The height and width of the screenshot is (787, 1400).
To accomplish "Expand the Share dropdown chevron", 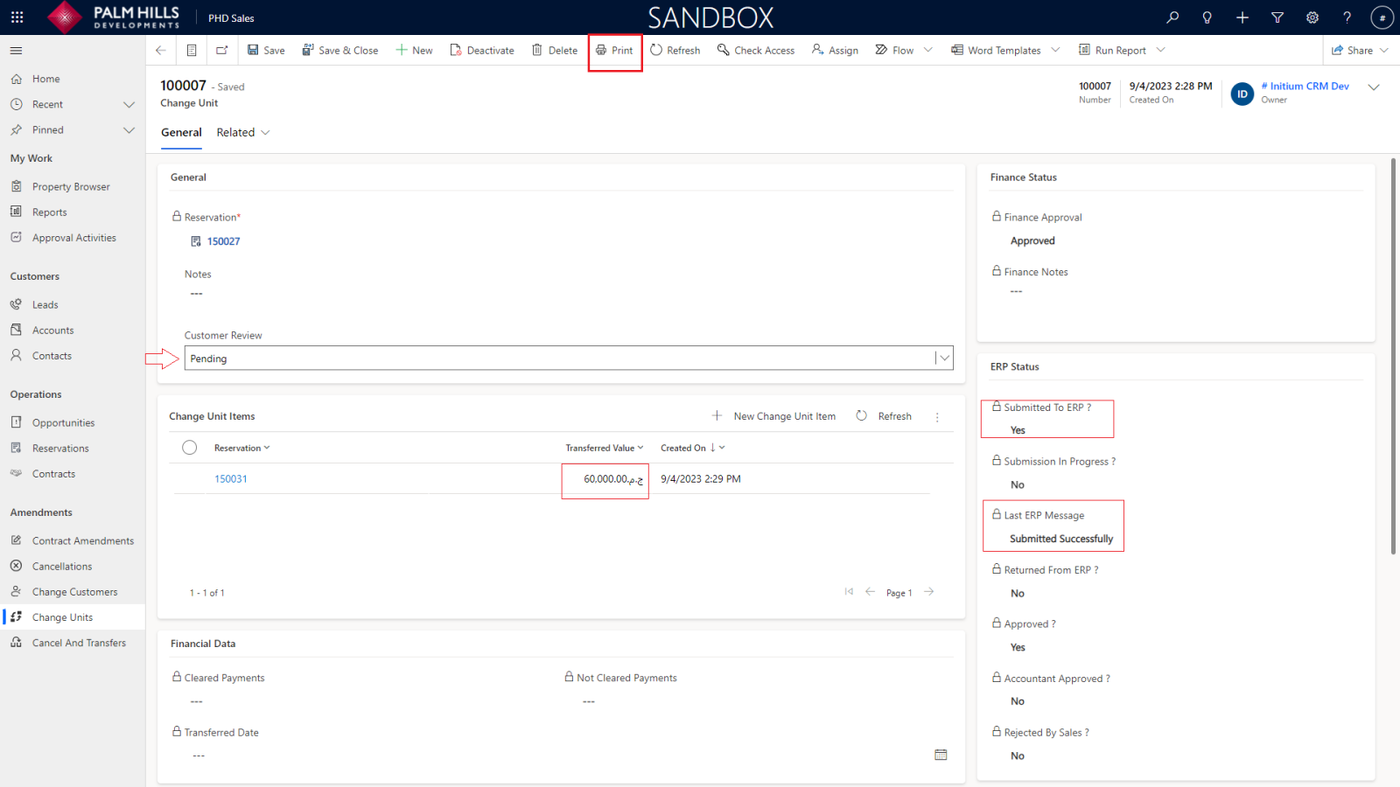I will tap(1385, 50).
